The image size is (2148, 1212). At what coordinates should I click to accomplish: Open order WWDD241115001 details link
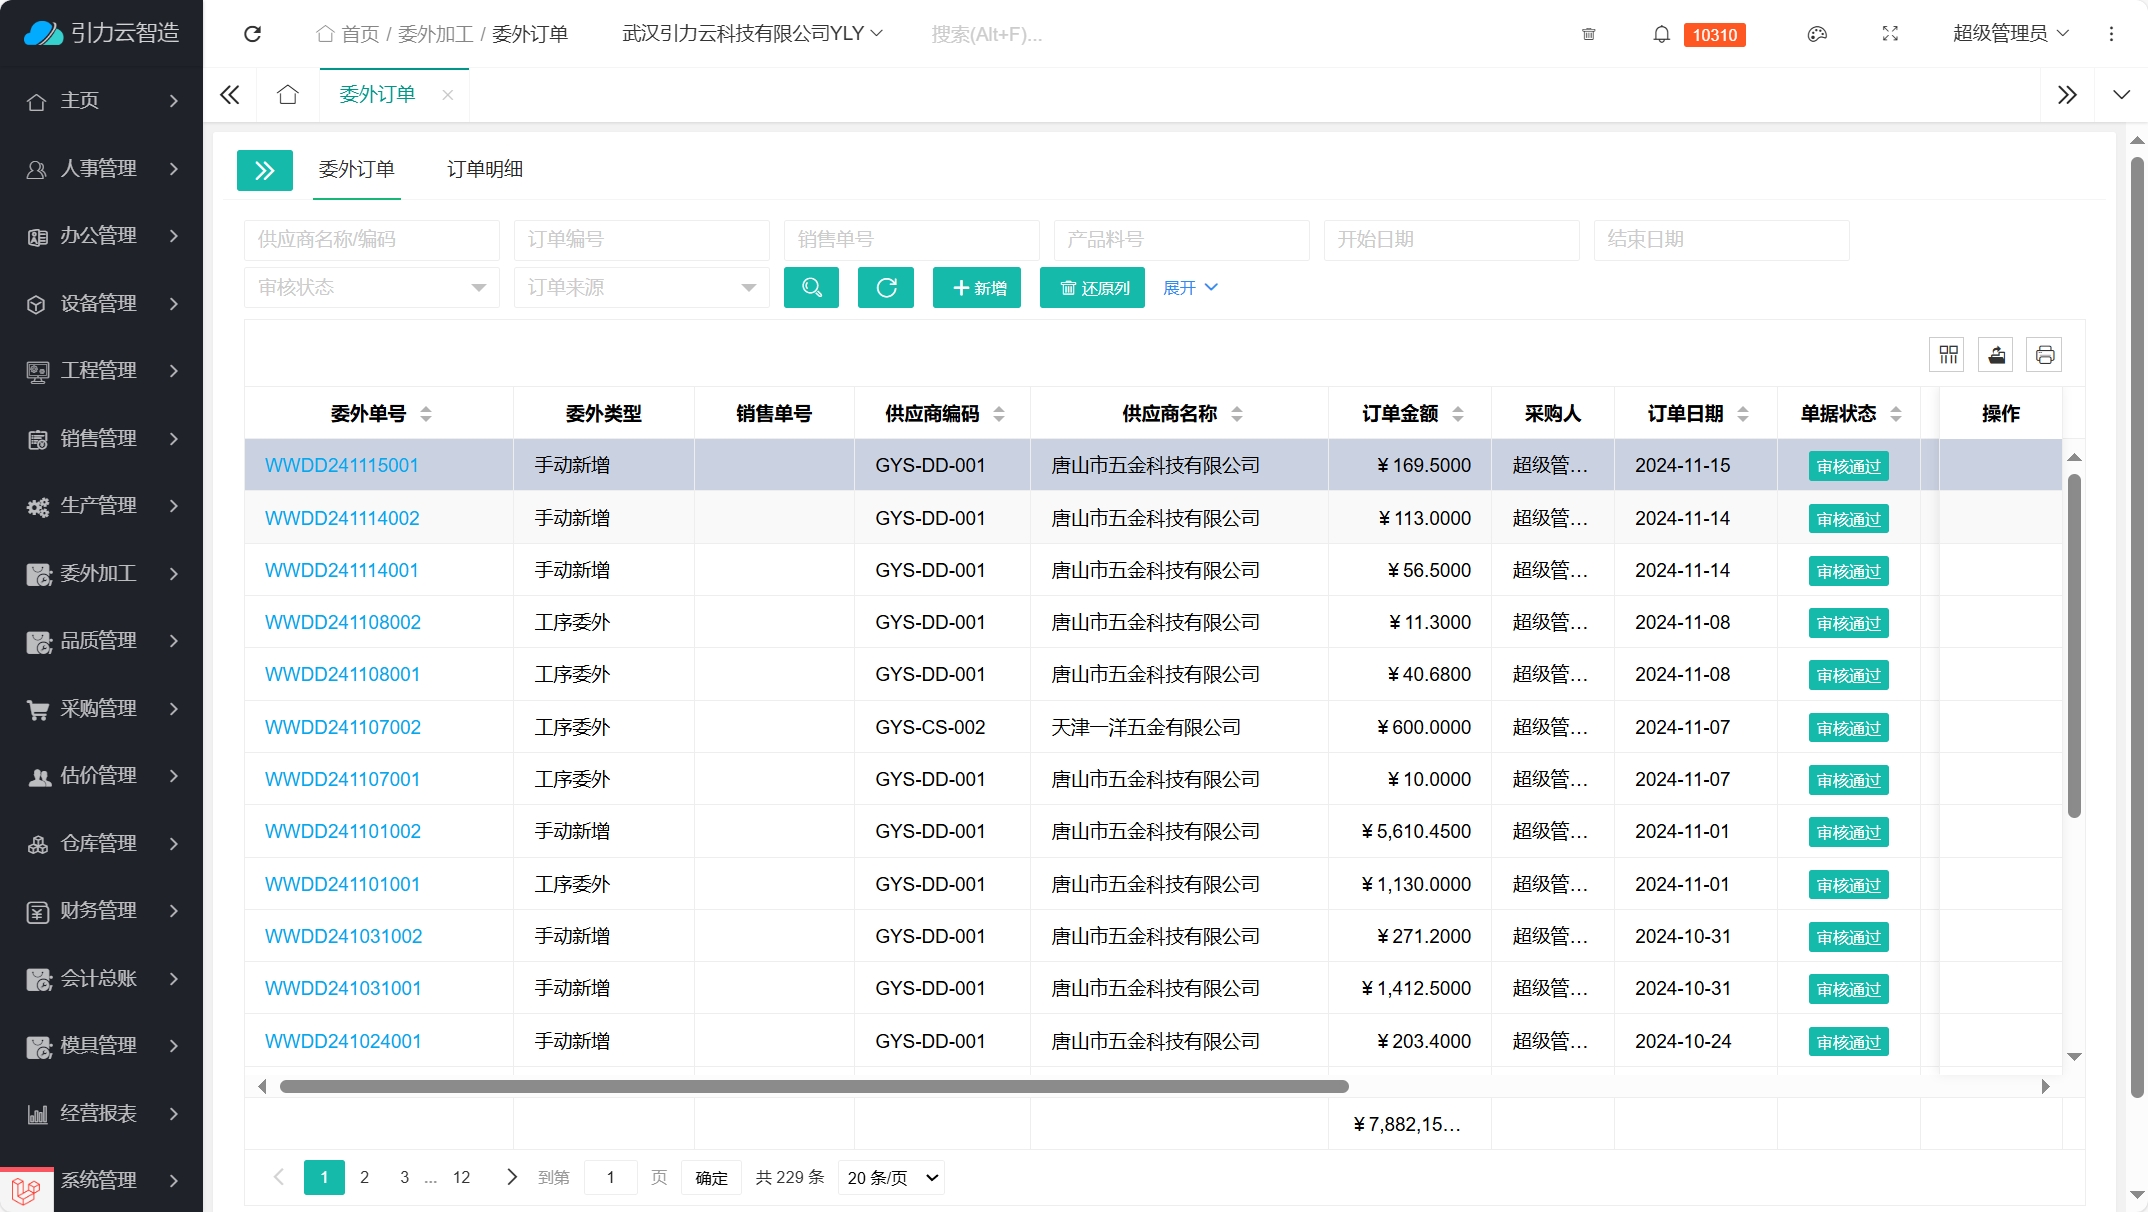341,465
